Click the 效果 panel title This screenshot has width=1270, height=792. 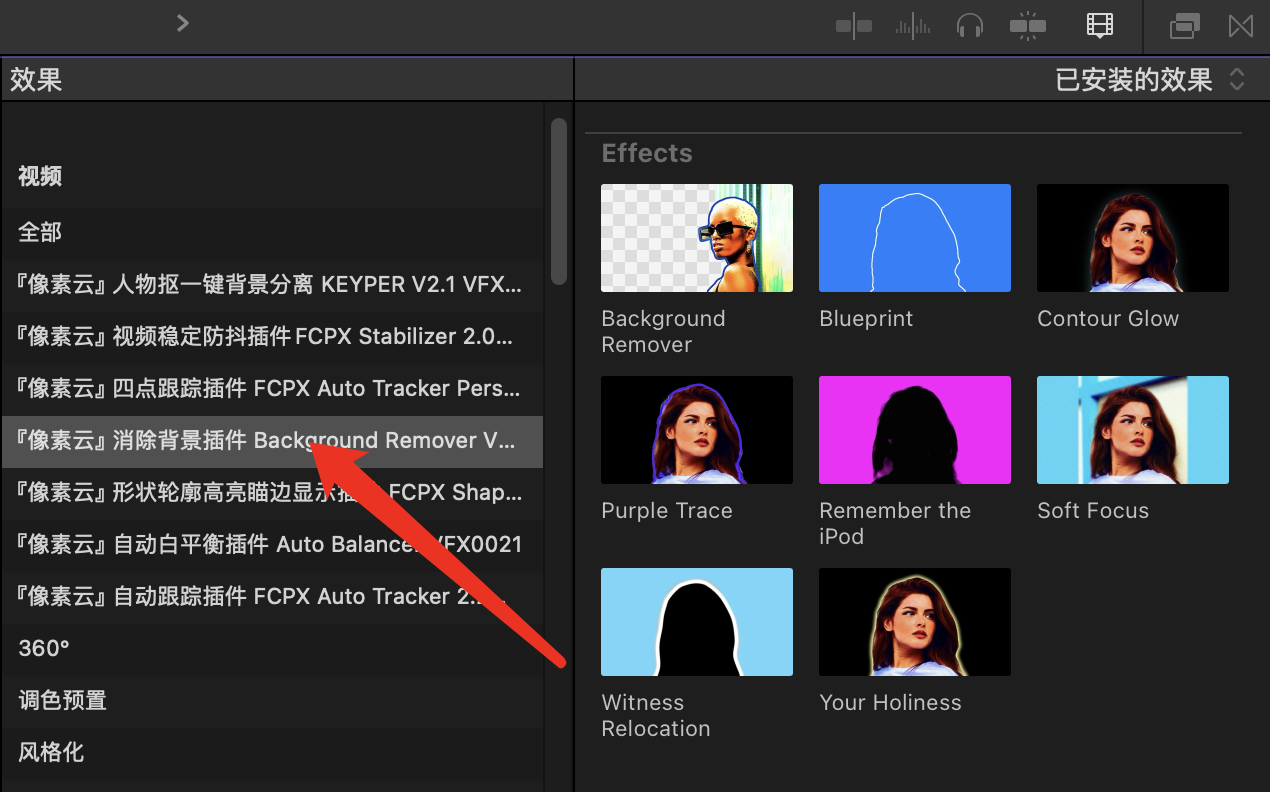pos(36,80)
